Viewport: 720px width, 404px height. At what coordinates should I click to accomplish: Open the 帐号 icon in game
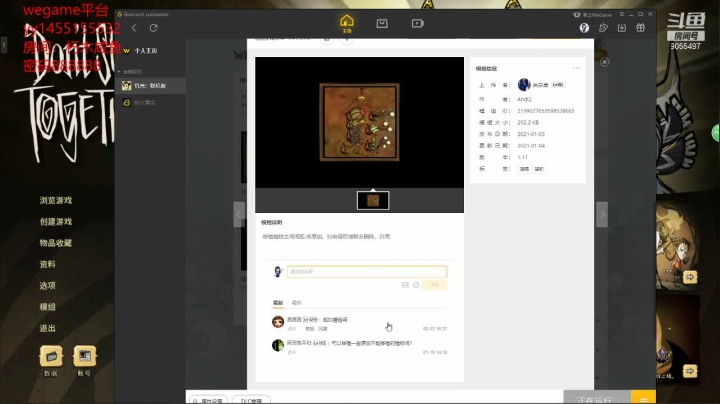(x=84, y=356)
